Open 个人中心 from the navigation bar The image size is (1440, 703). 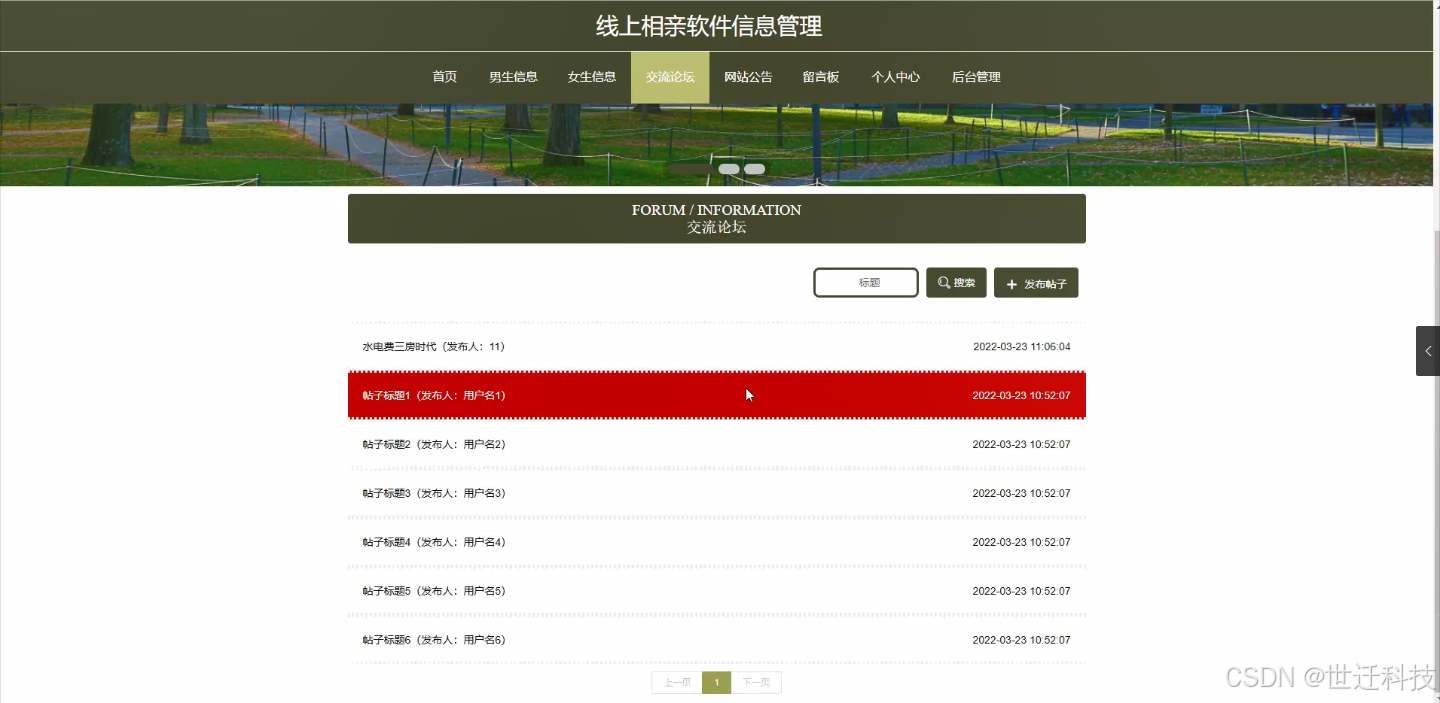[x=895, y=76]
